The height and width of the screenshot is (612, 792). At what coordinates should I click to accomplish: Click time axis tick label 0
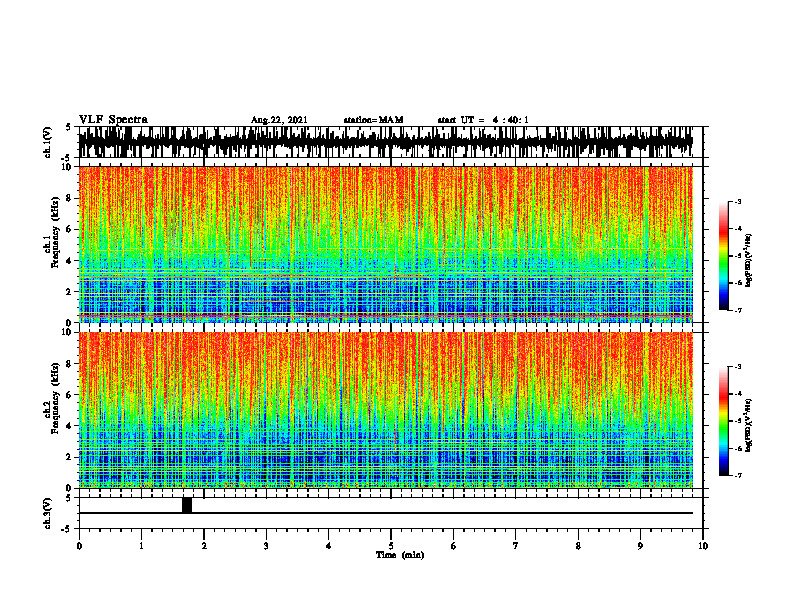pos(79,546)
